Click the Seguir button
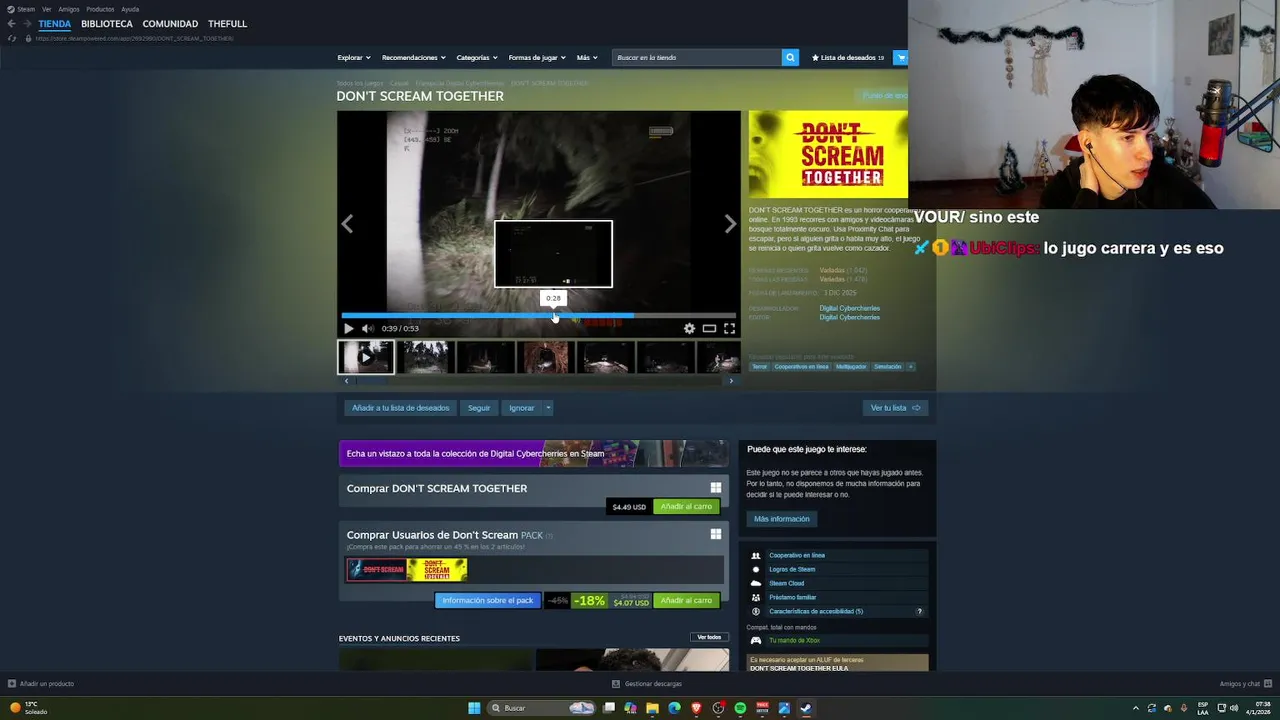1280x720 pixels. (x=479, y=408)
